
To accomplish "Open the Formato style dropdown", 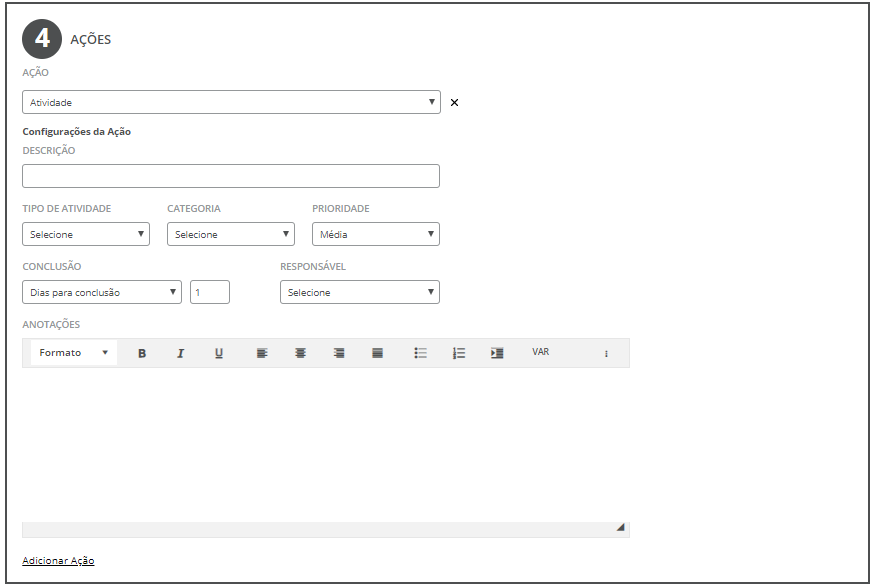I will 74,353.
